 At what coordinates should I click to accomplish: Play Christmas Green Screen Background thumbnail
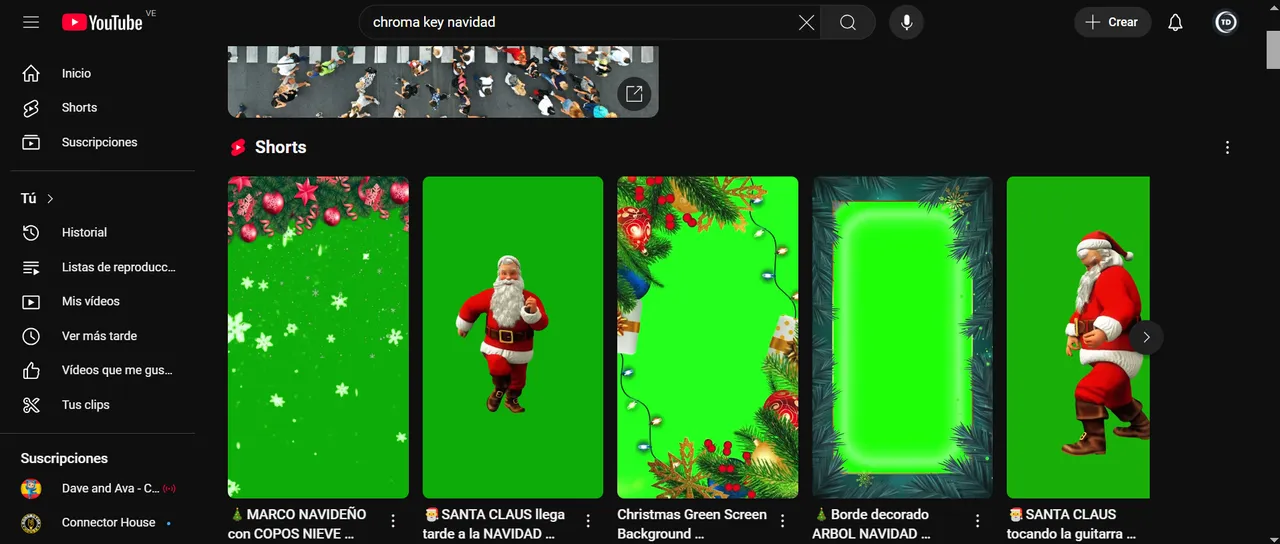708,337
